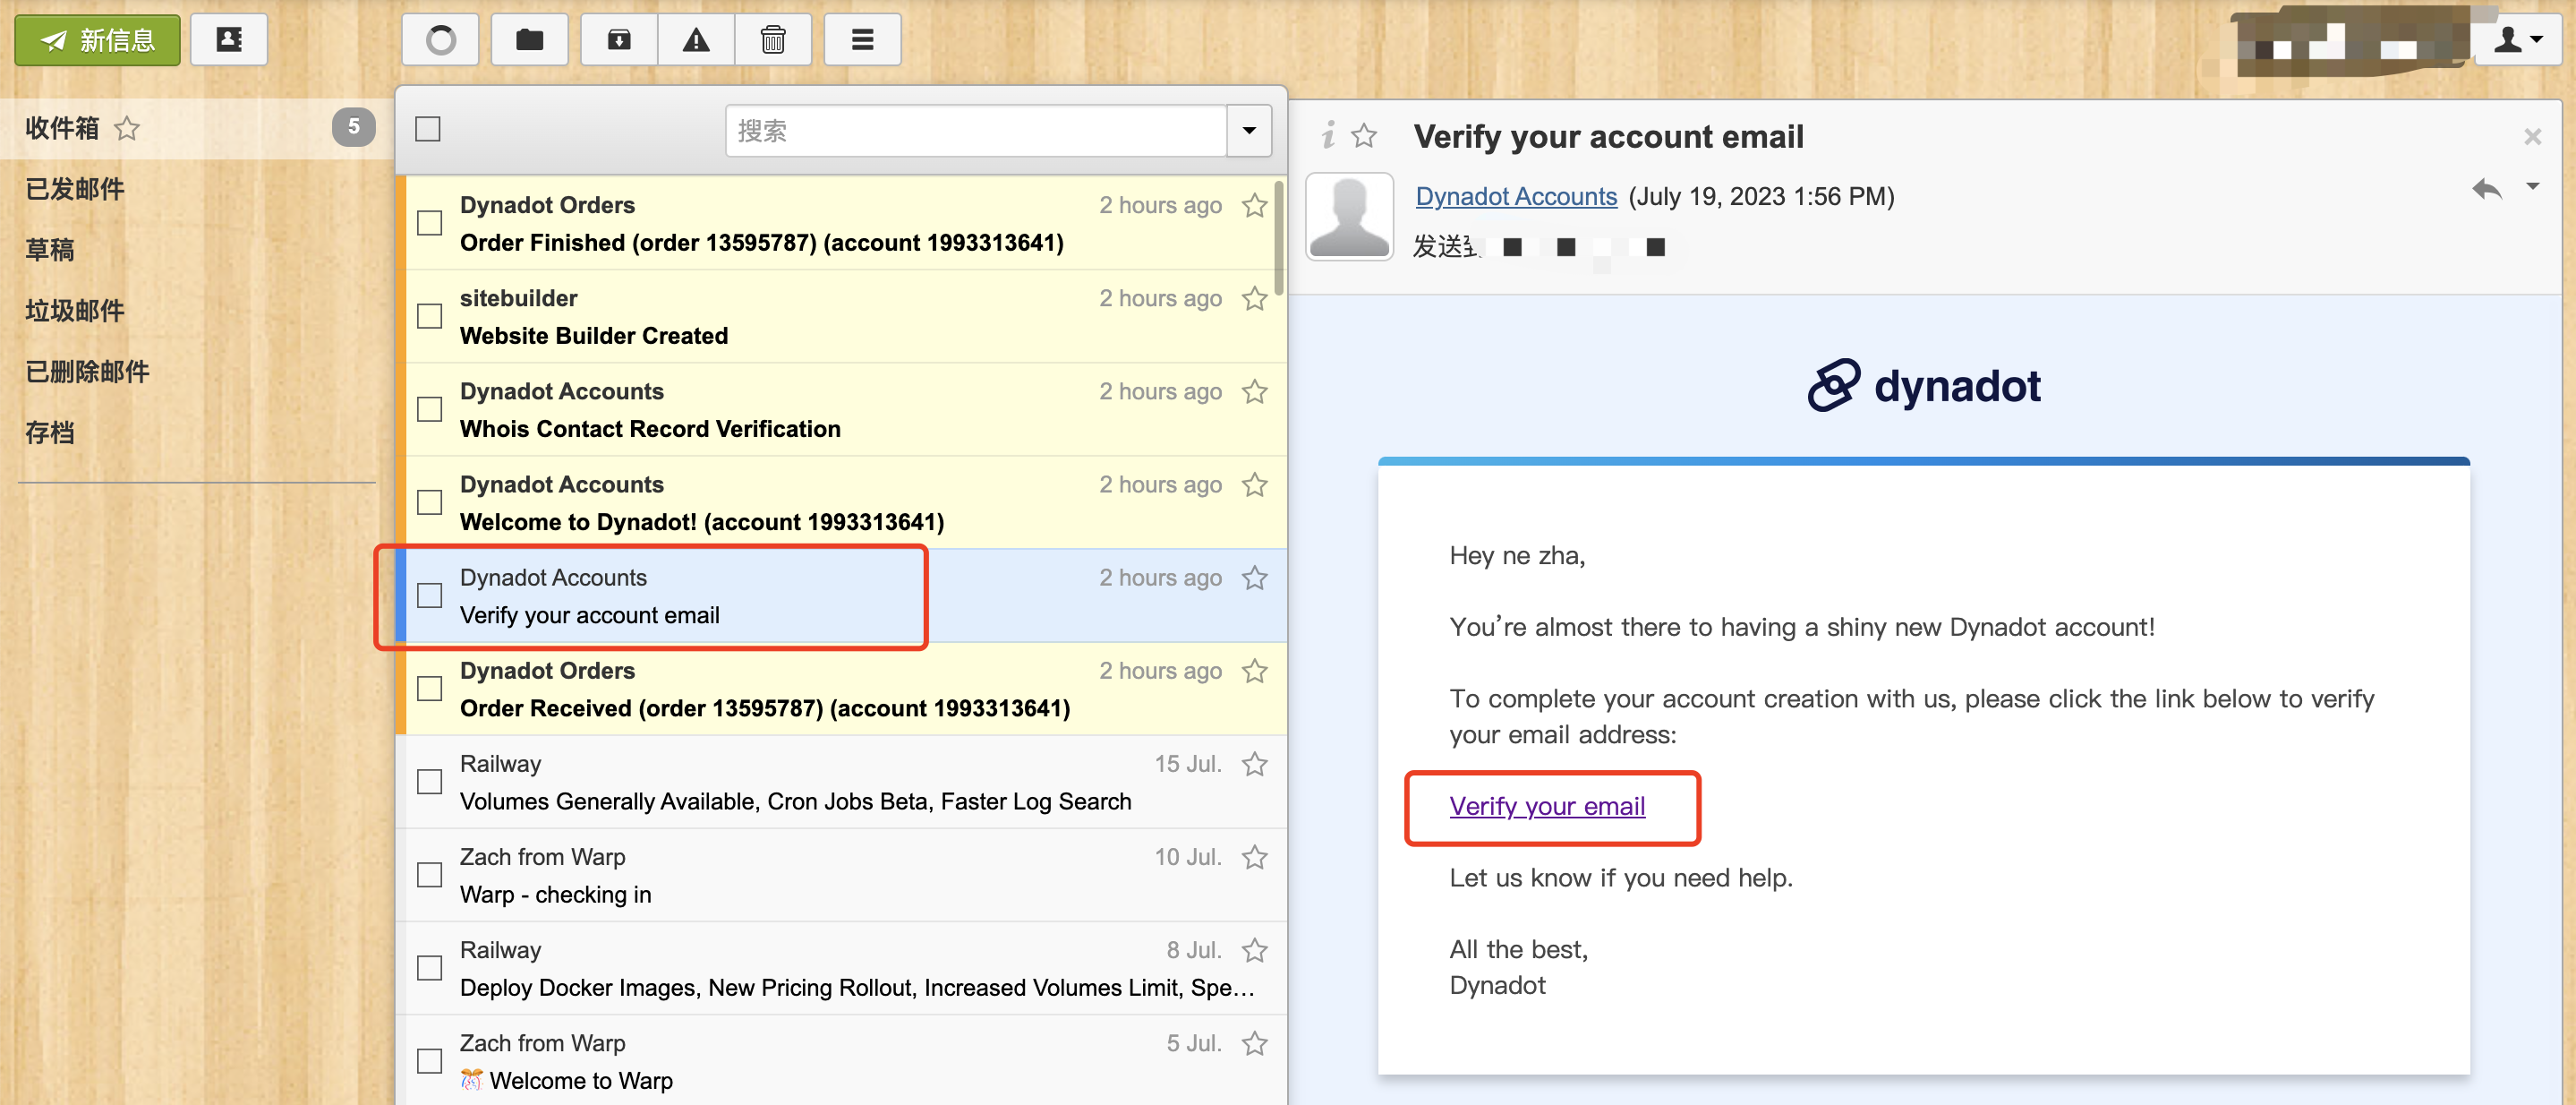Screen dimensions: 2576x1105
Task: Star the 收件箱 folder
Action: point(127,128)
